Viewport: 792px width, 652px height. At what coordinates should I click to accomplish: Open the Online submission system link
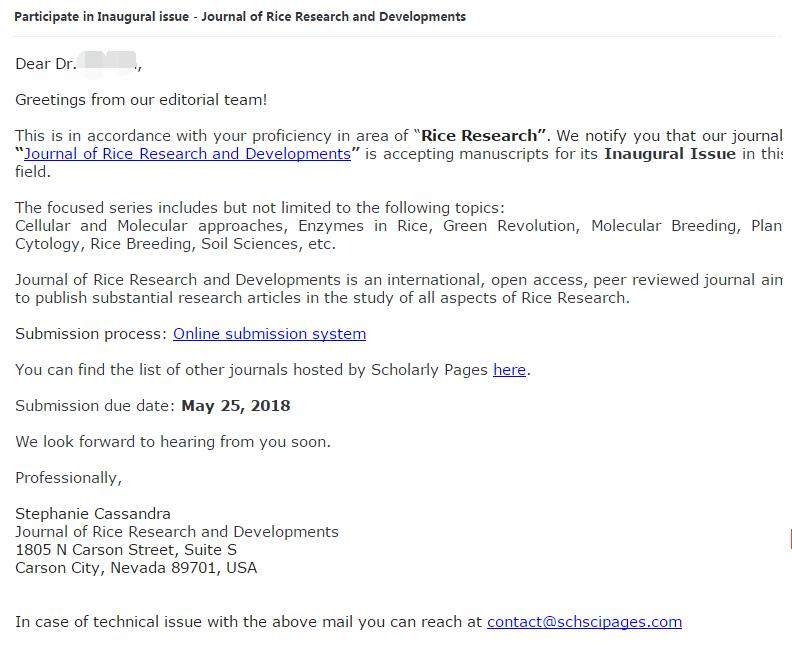click(x=269, y=334)
